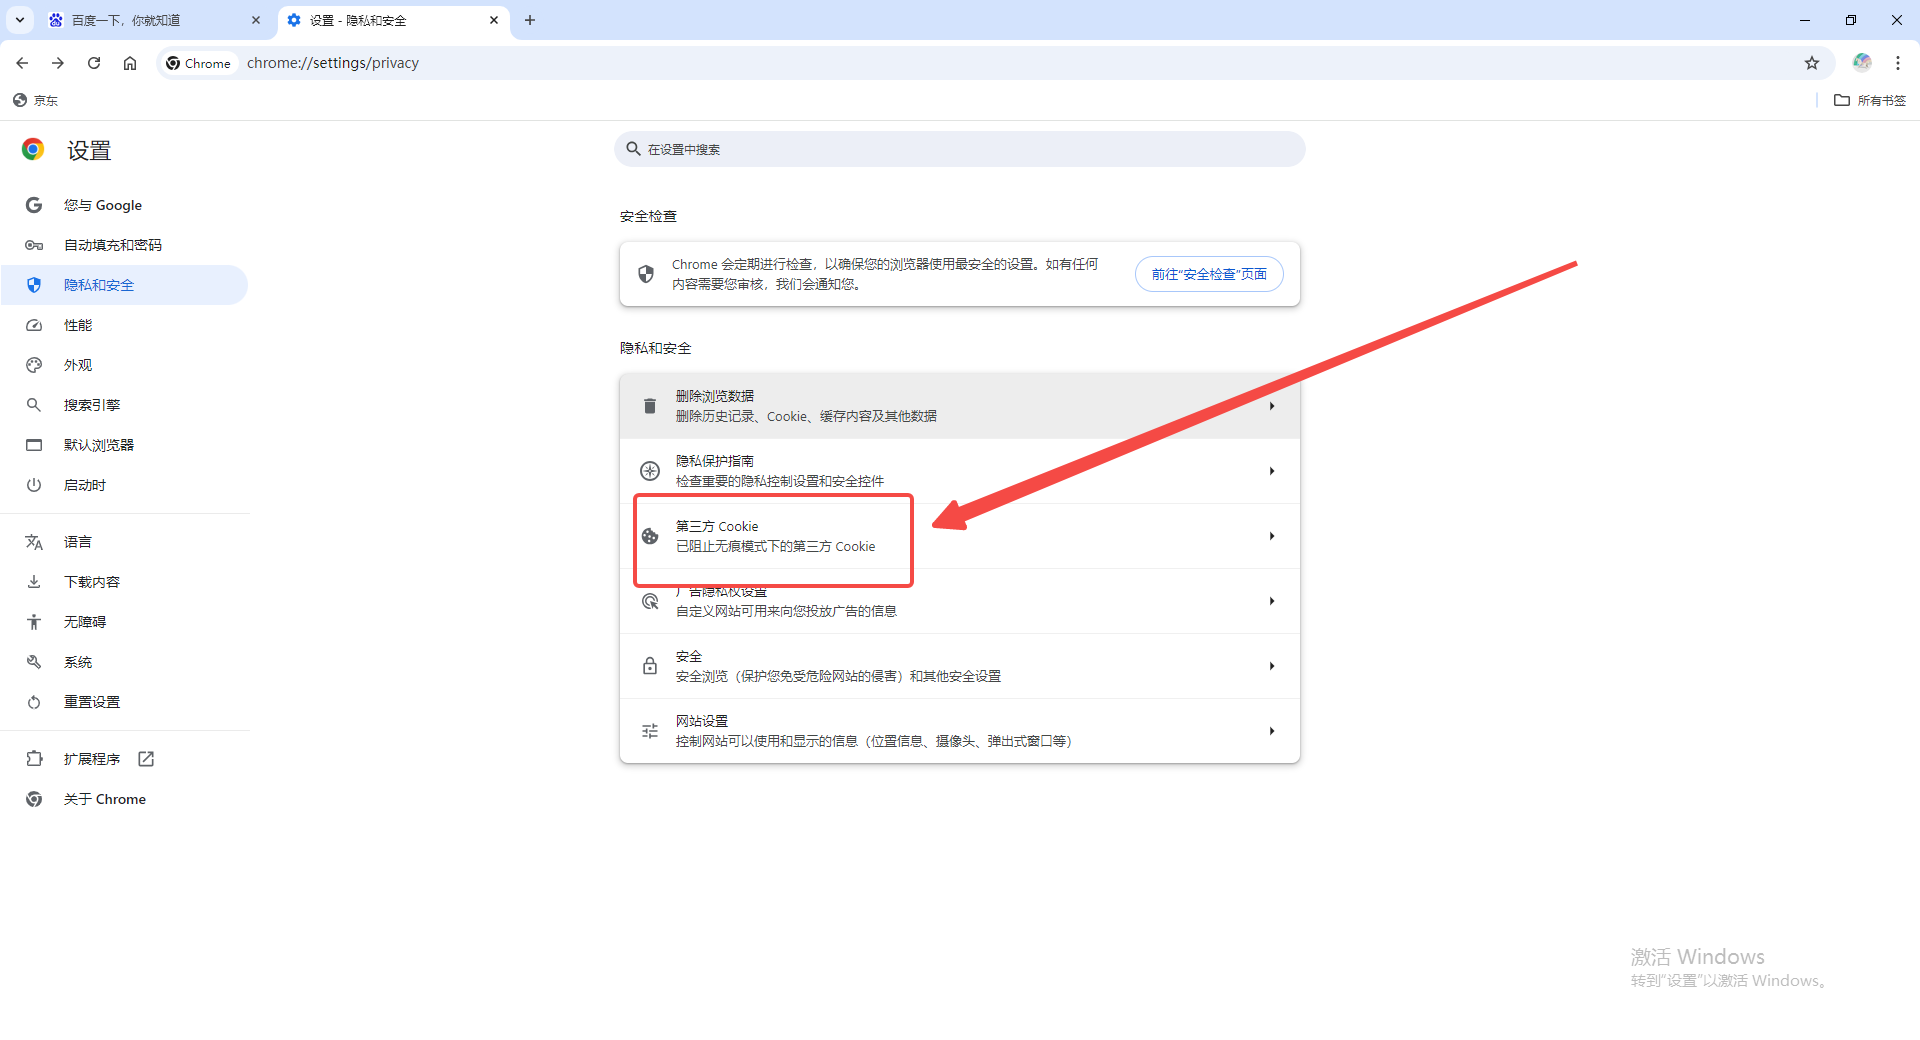Open 您与 Google settings section
The height and width of the screenshot is (1040, 1920).
125,205
